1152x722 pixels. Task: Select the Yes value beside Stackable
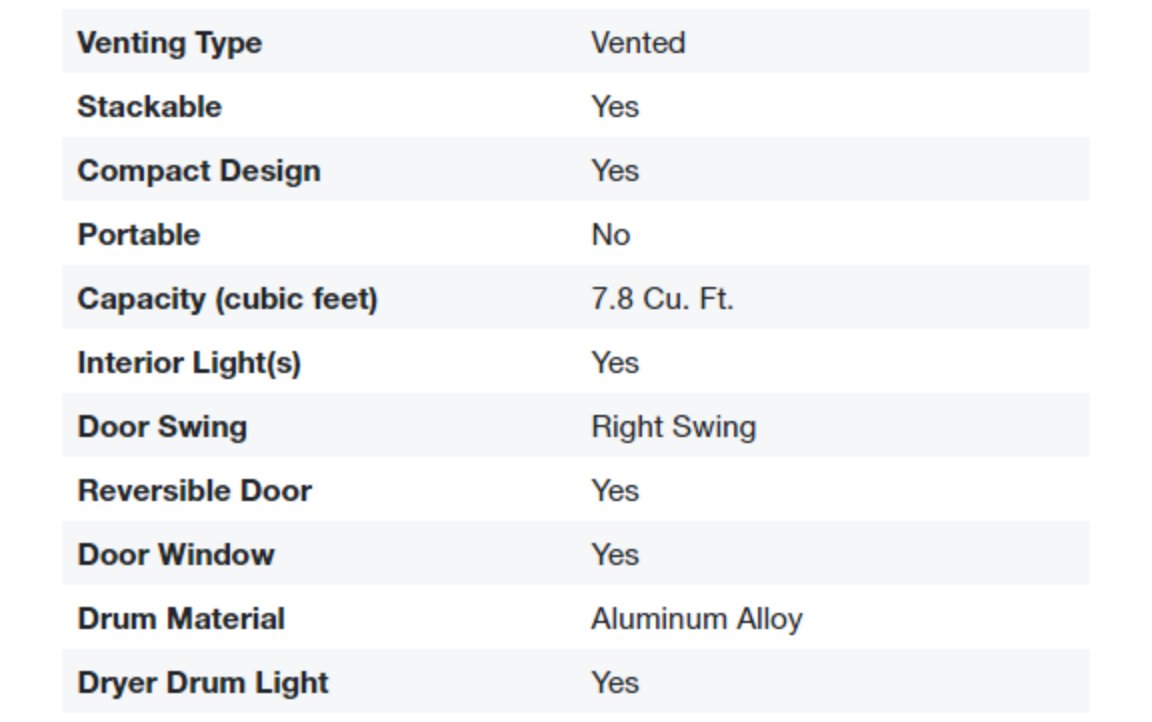point(614,107)
